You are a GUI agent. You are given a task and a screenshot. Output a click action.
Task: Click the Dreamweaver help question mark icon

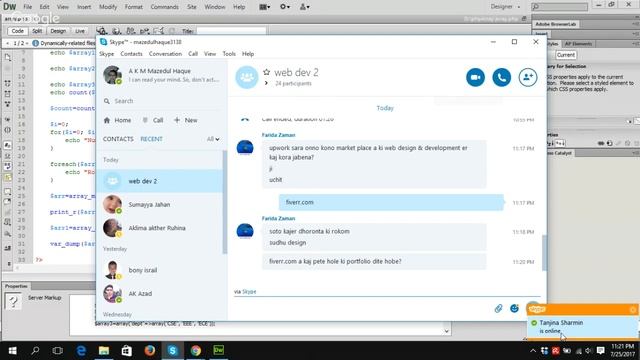click(x=13, y=302)
